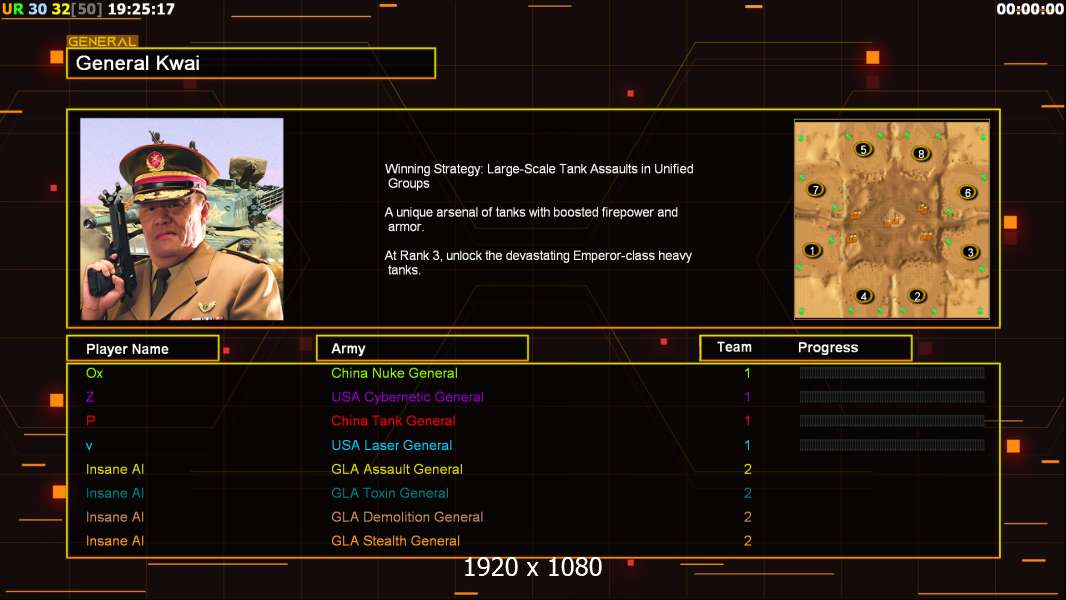Viewport: 1066px width, 600px height.
Task: Click USA Laser General army entry
Action: click(x=392, y=445)
